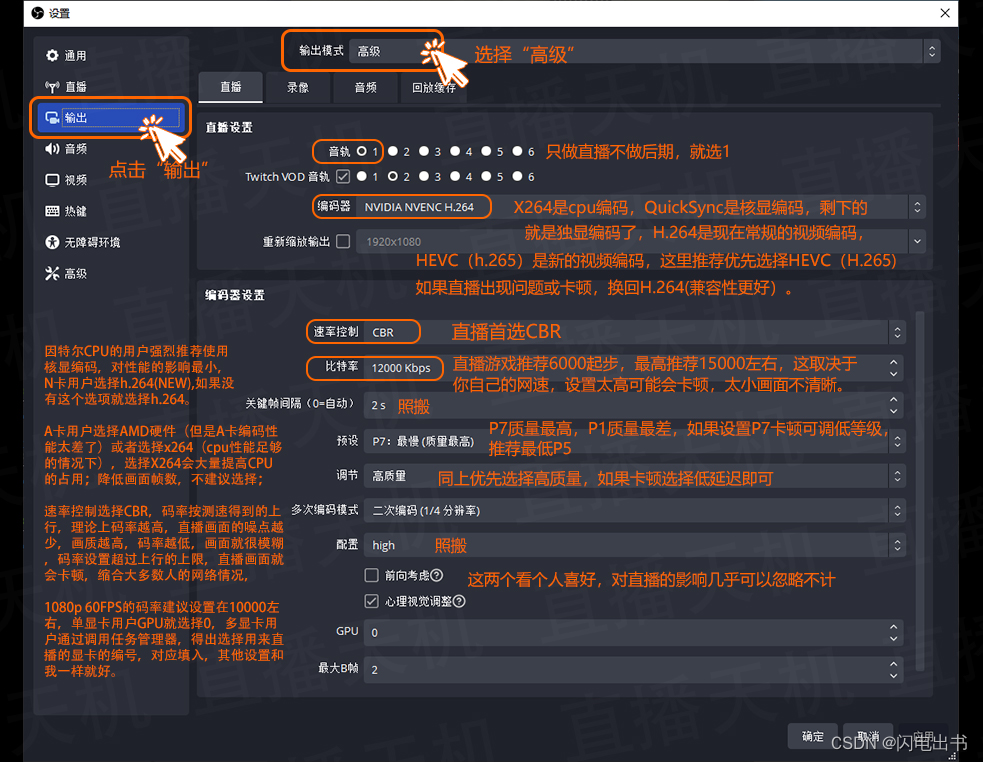Switch to the 回放缓存 replay buffer tab
983x762 pixels.
click(433, 88)
